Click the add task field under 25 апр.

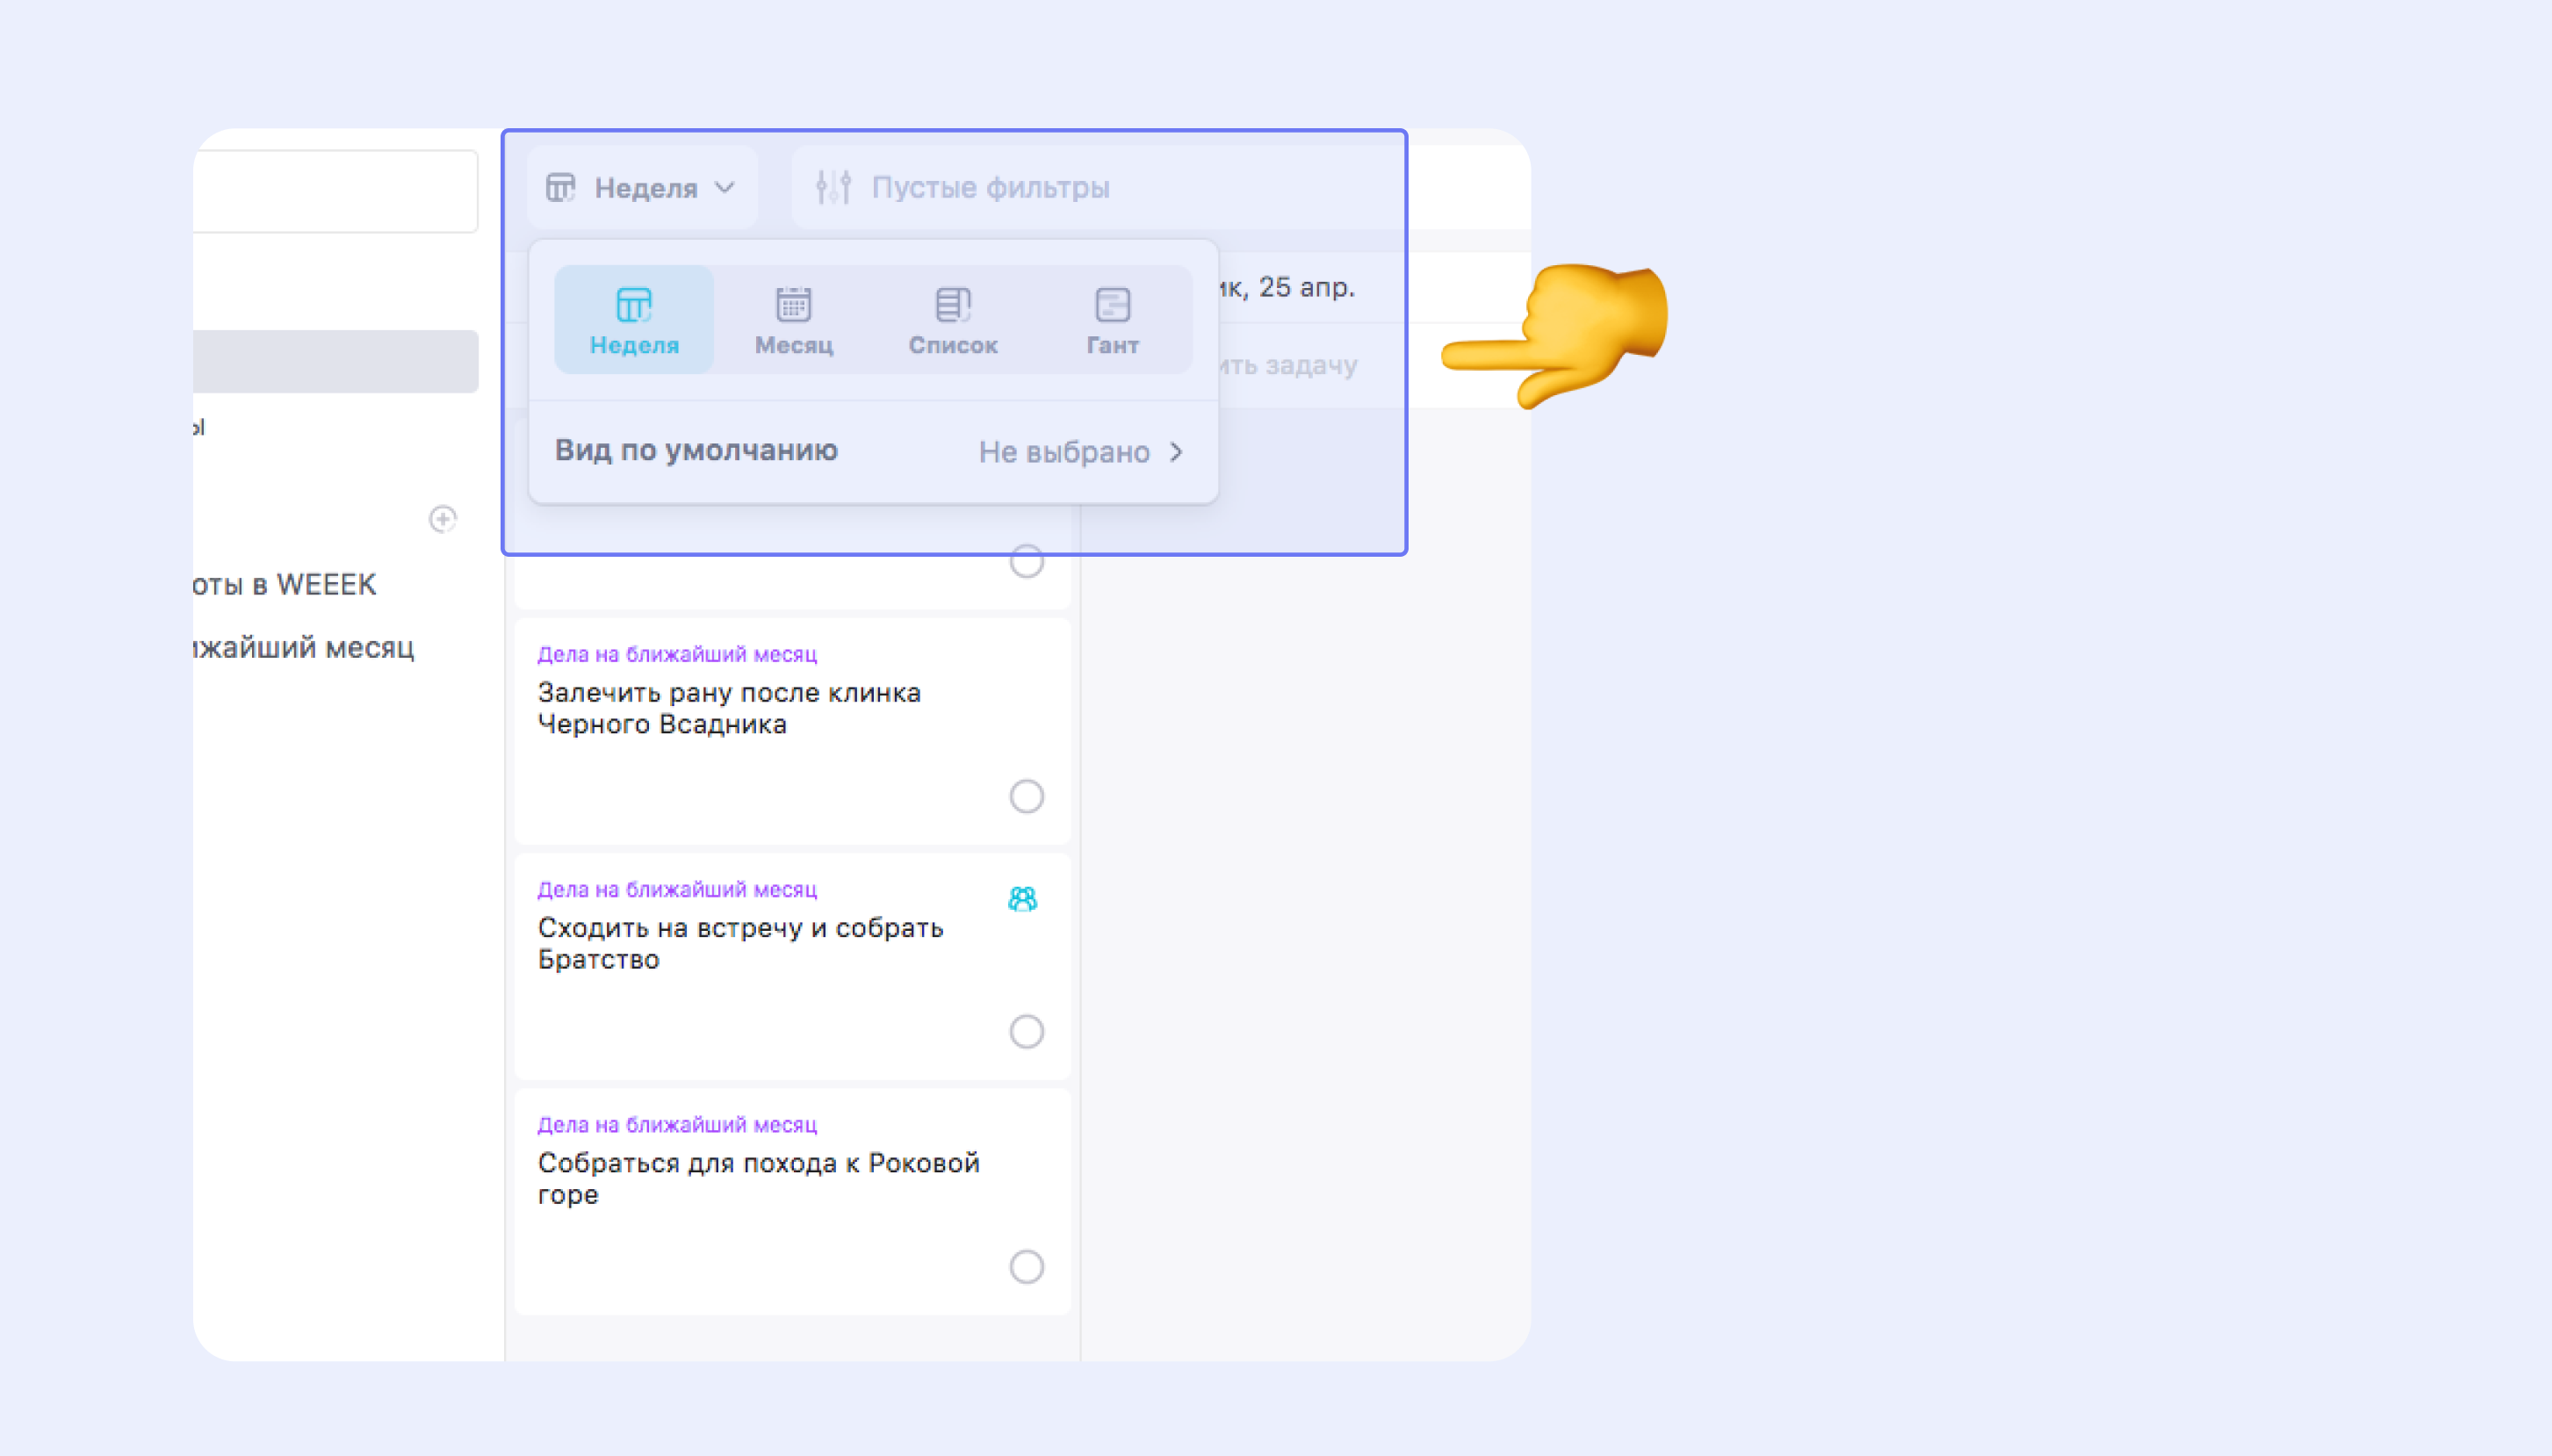click(x=1290, y=365)
